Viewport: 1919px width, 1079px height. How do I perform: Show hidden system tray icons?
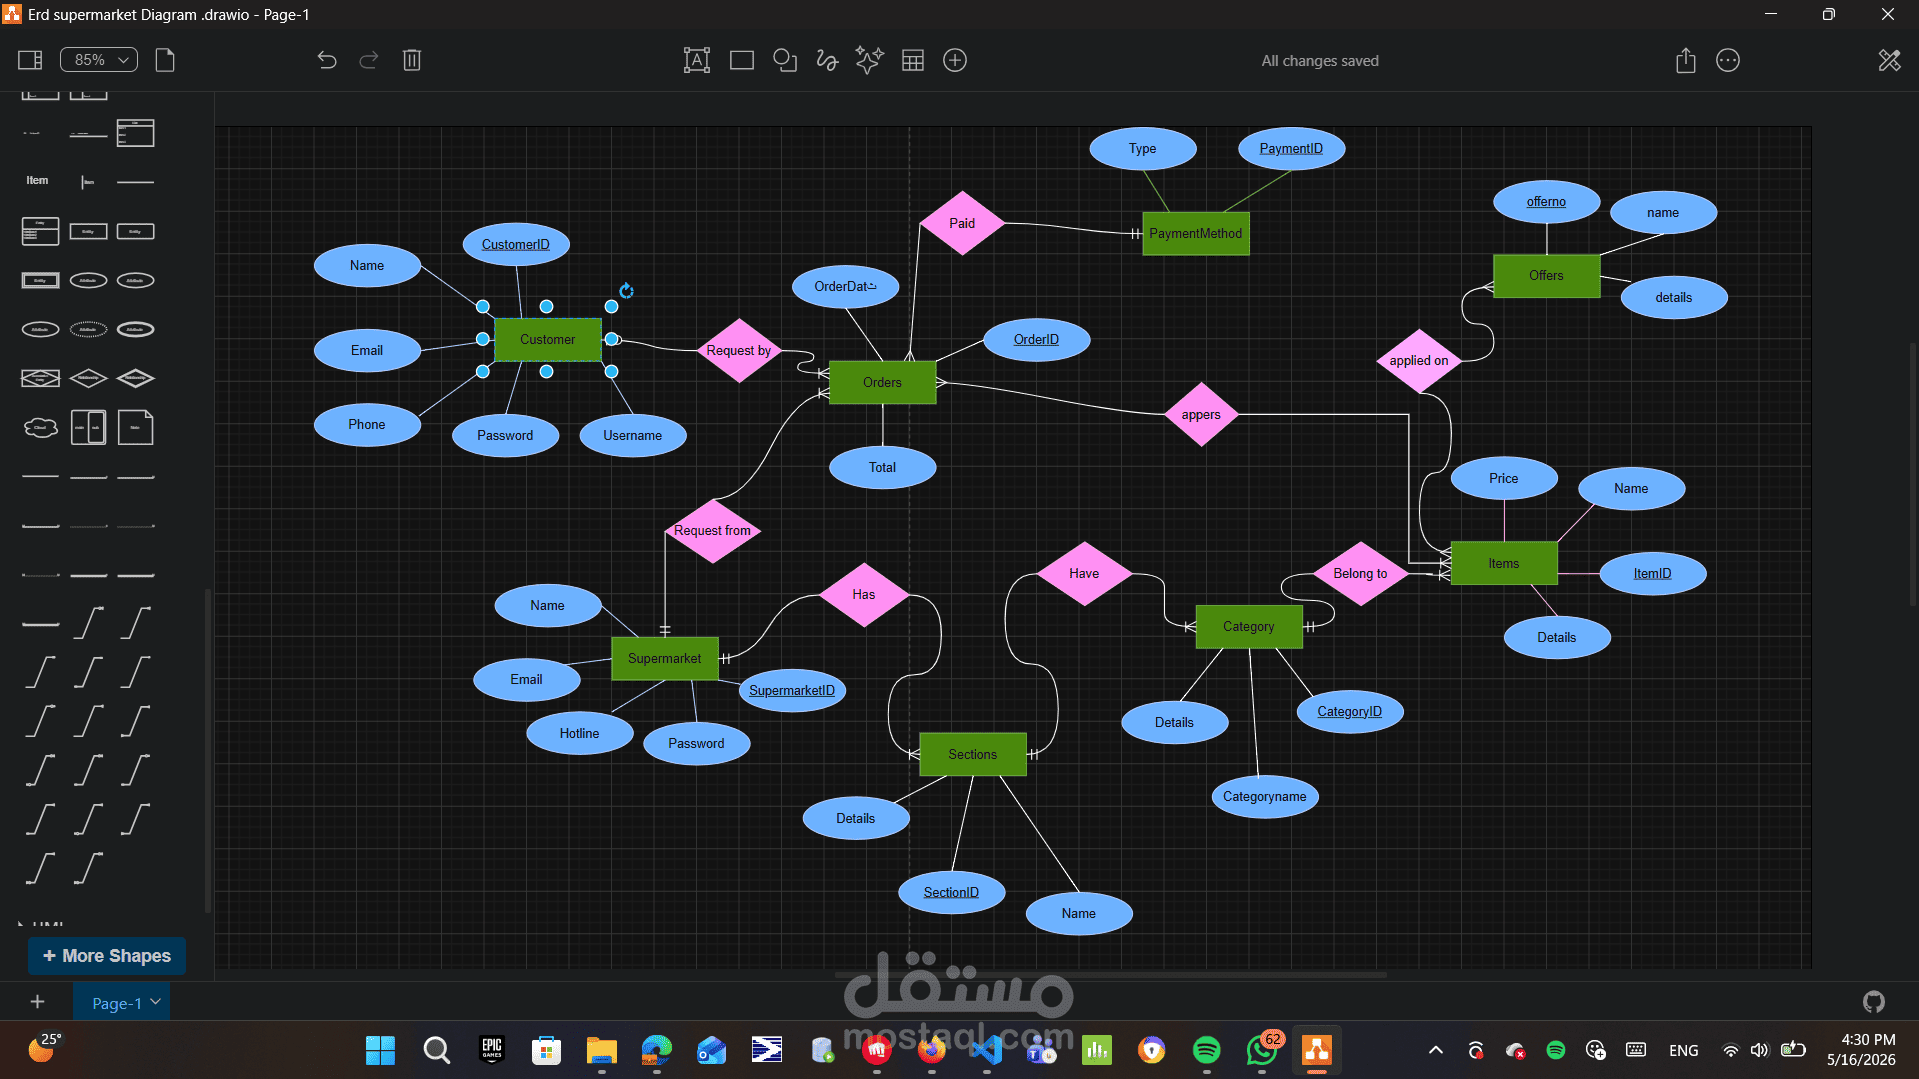click(1436, 1050)
